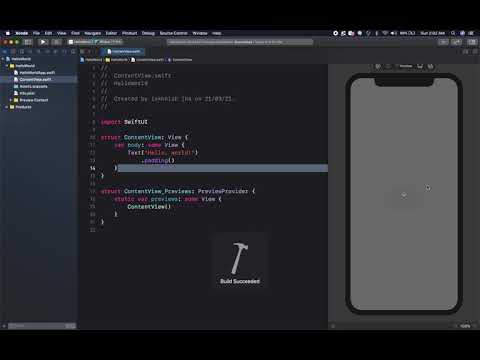
Task: Click the iPhone preview canvas
Action: (404, 194)
